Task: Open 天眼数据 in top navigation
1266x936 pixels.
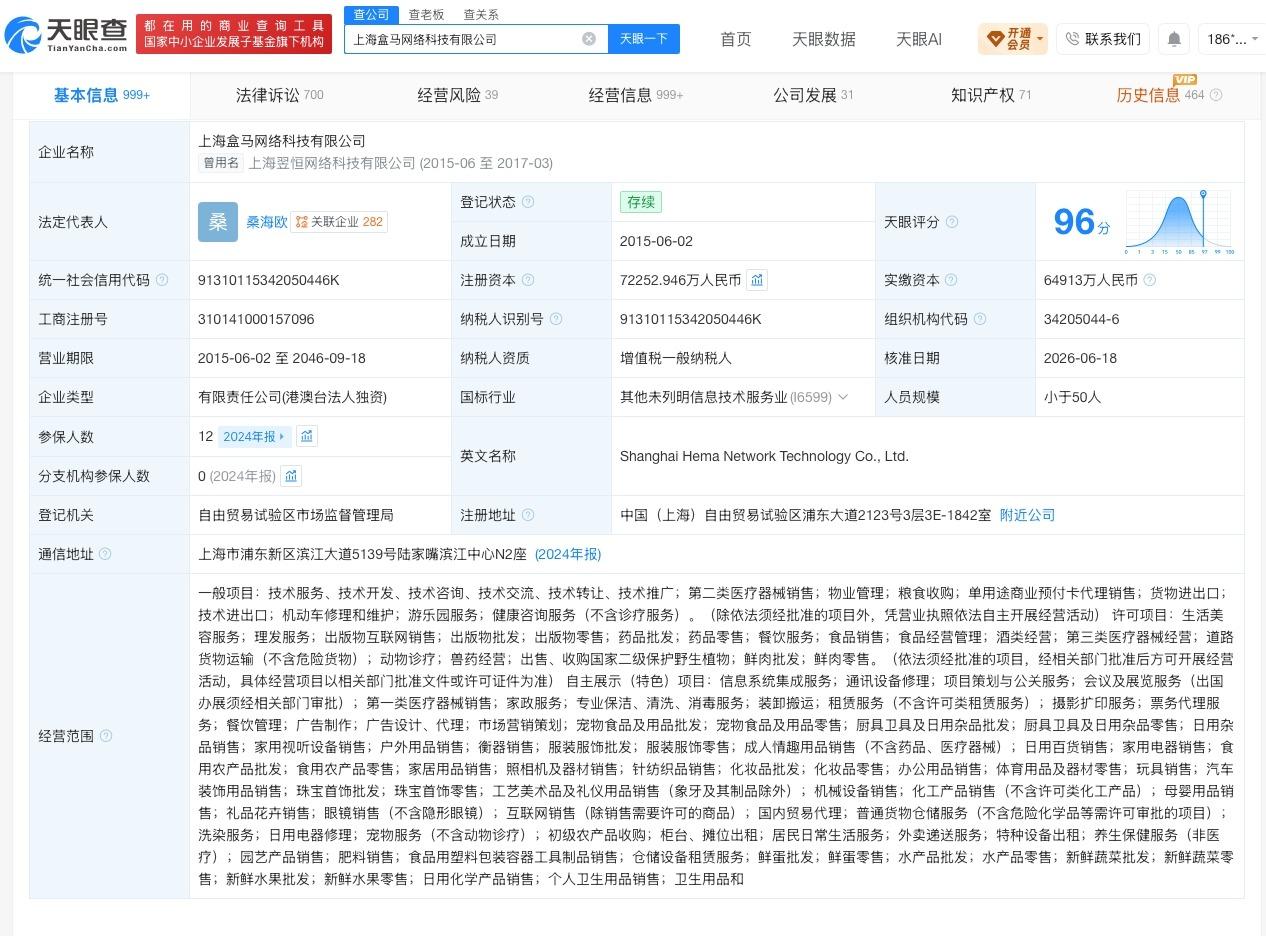Action: 824,39
